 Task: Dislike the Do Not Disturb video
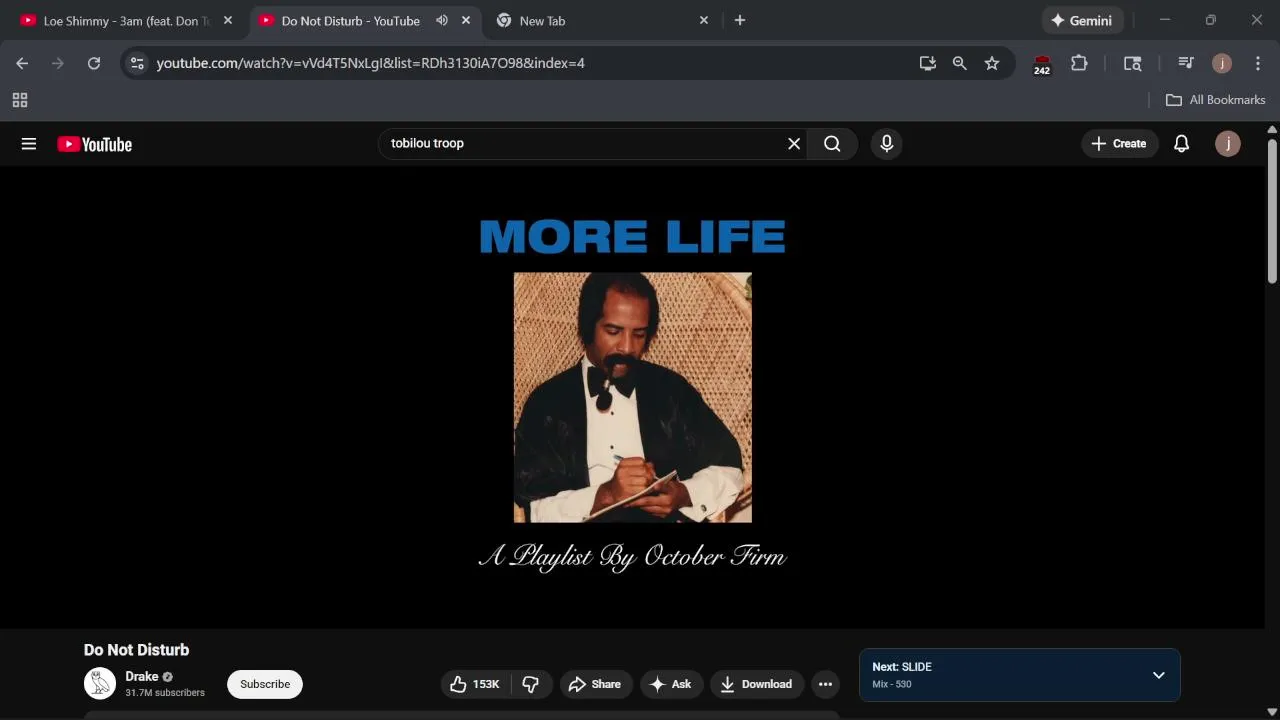(531, 684)
